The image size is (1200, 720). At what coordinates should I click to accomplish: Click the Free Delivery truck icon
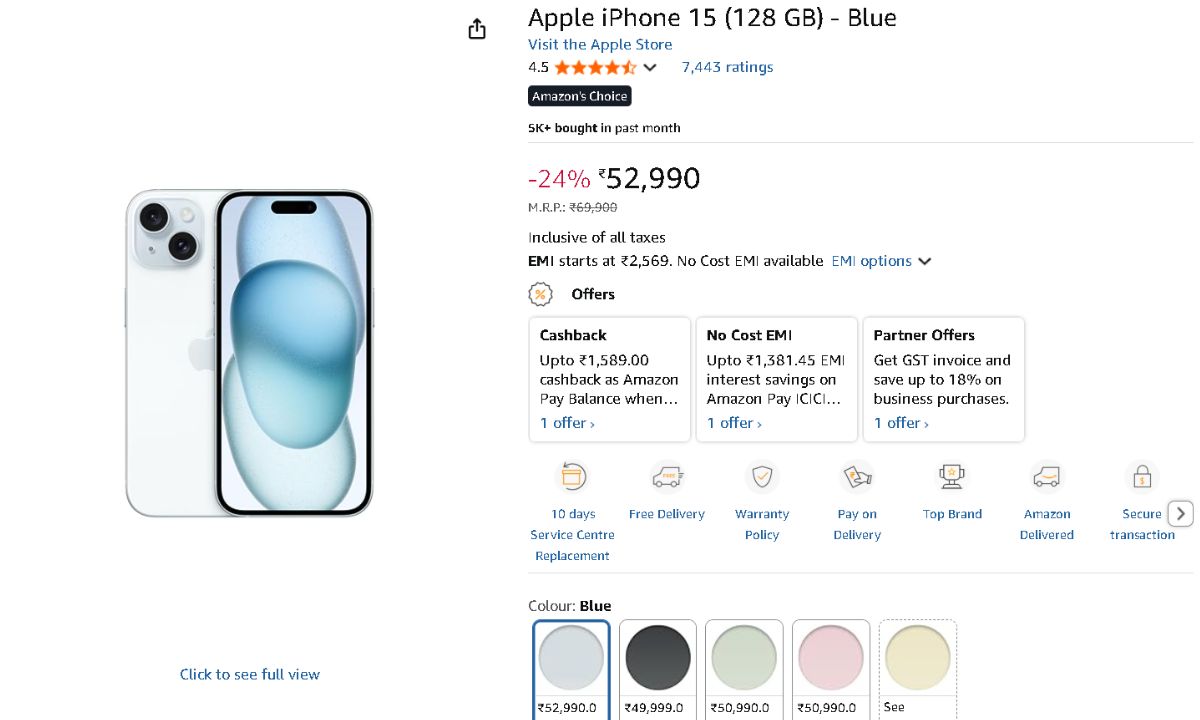(666, 476)
